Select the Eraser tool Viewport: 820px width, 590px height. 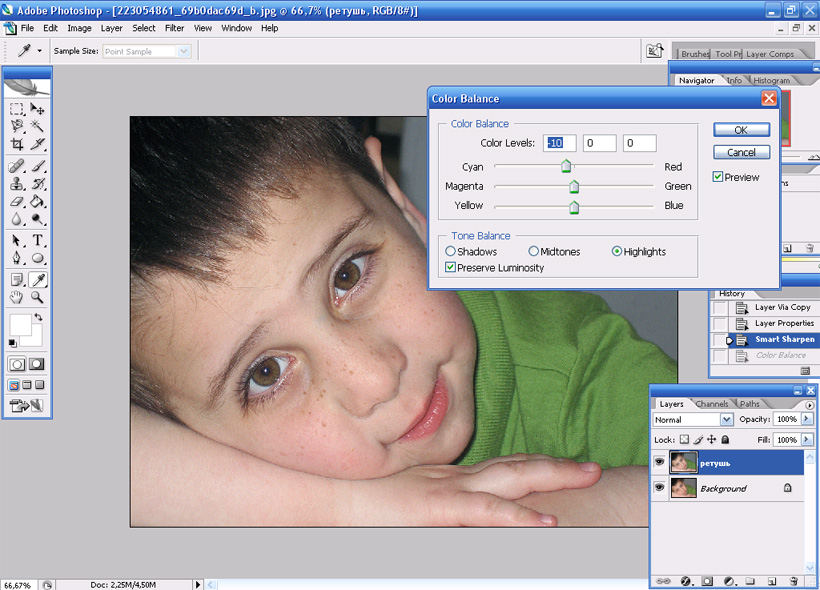17,201
